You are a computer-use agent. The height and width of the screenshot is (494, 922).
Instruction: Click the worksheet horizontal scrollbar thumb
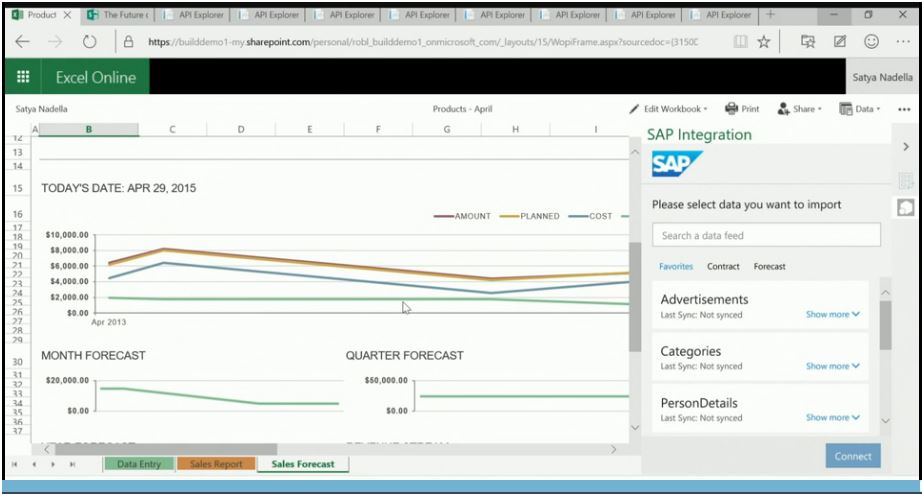point(166,449)
